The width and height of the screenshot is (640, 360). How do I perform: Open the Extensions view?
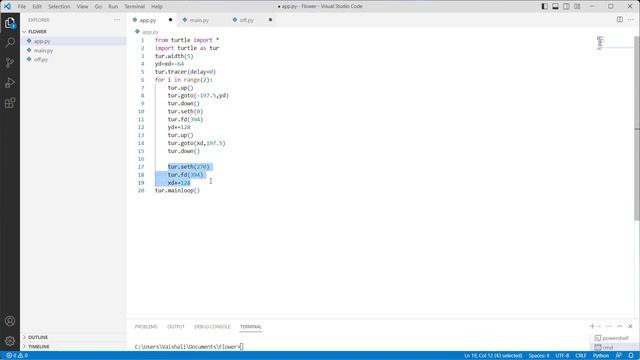(10, 103)
